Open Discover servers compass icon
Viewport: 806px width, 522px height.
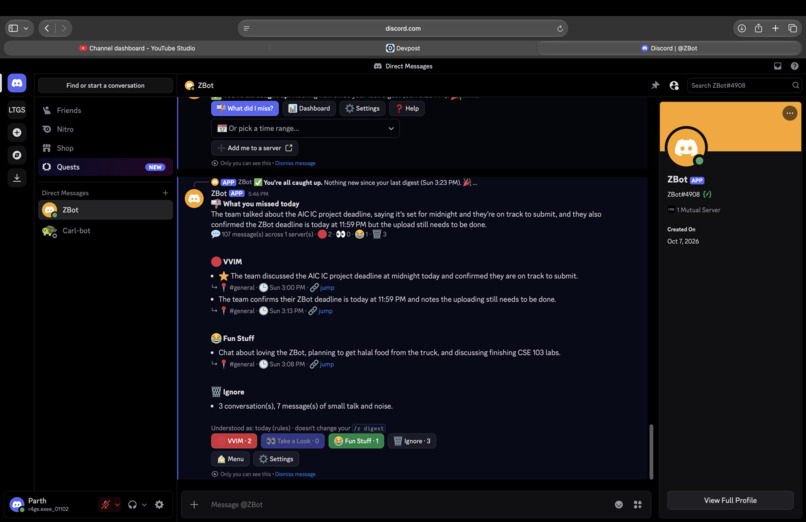pyautogui.click(x=17, y=155)
